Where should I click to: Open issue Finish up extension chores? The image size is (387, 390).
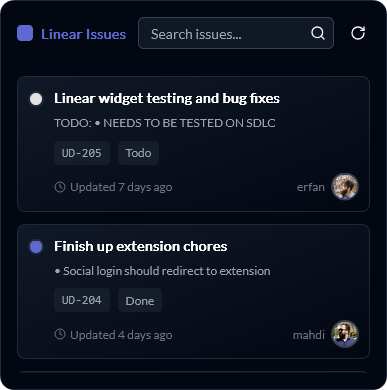141,246
